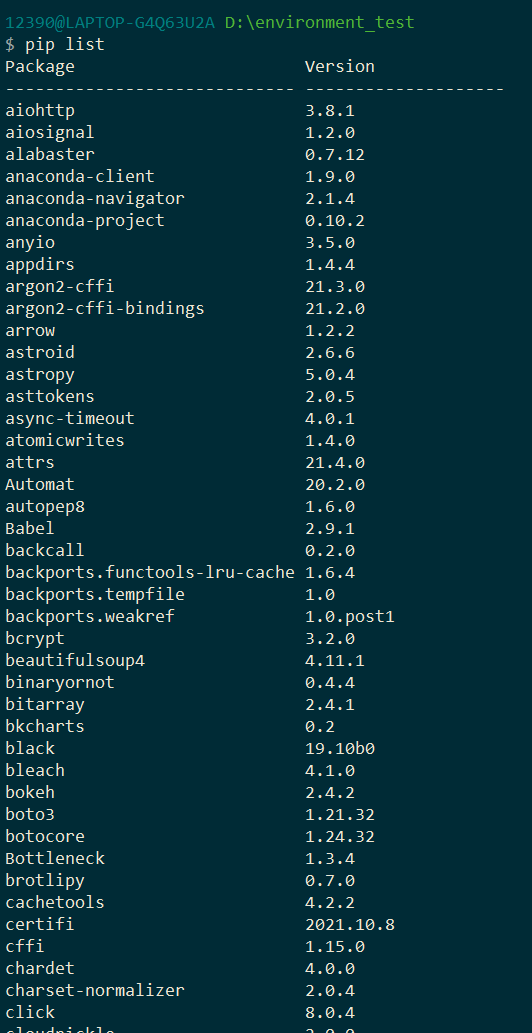Click the backports.functools-lru-cache entry

tap(149, 572)
